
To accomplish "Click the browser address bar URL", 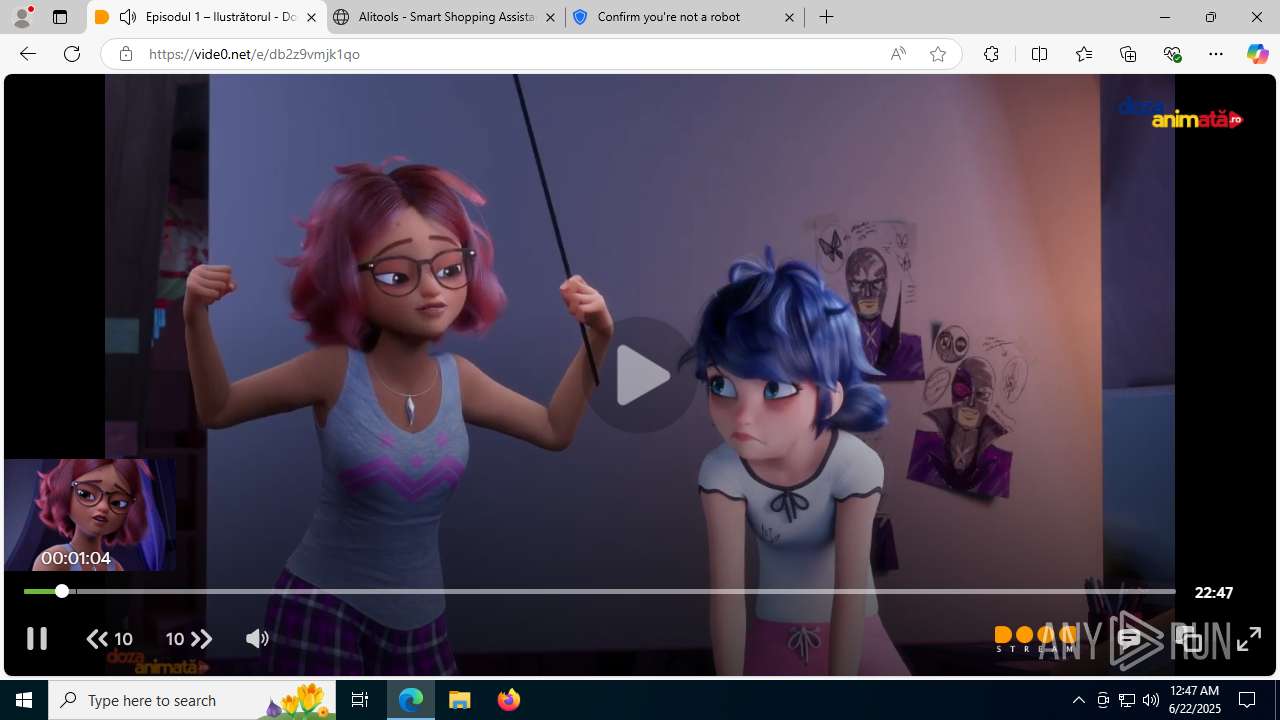I will [254, 54].
